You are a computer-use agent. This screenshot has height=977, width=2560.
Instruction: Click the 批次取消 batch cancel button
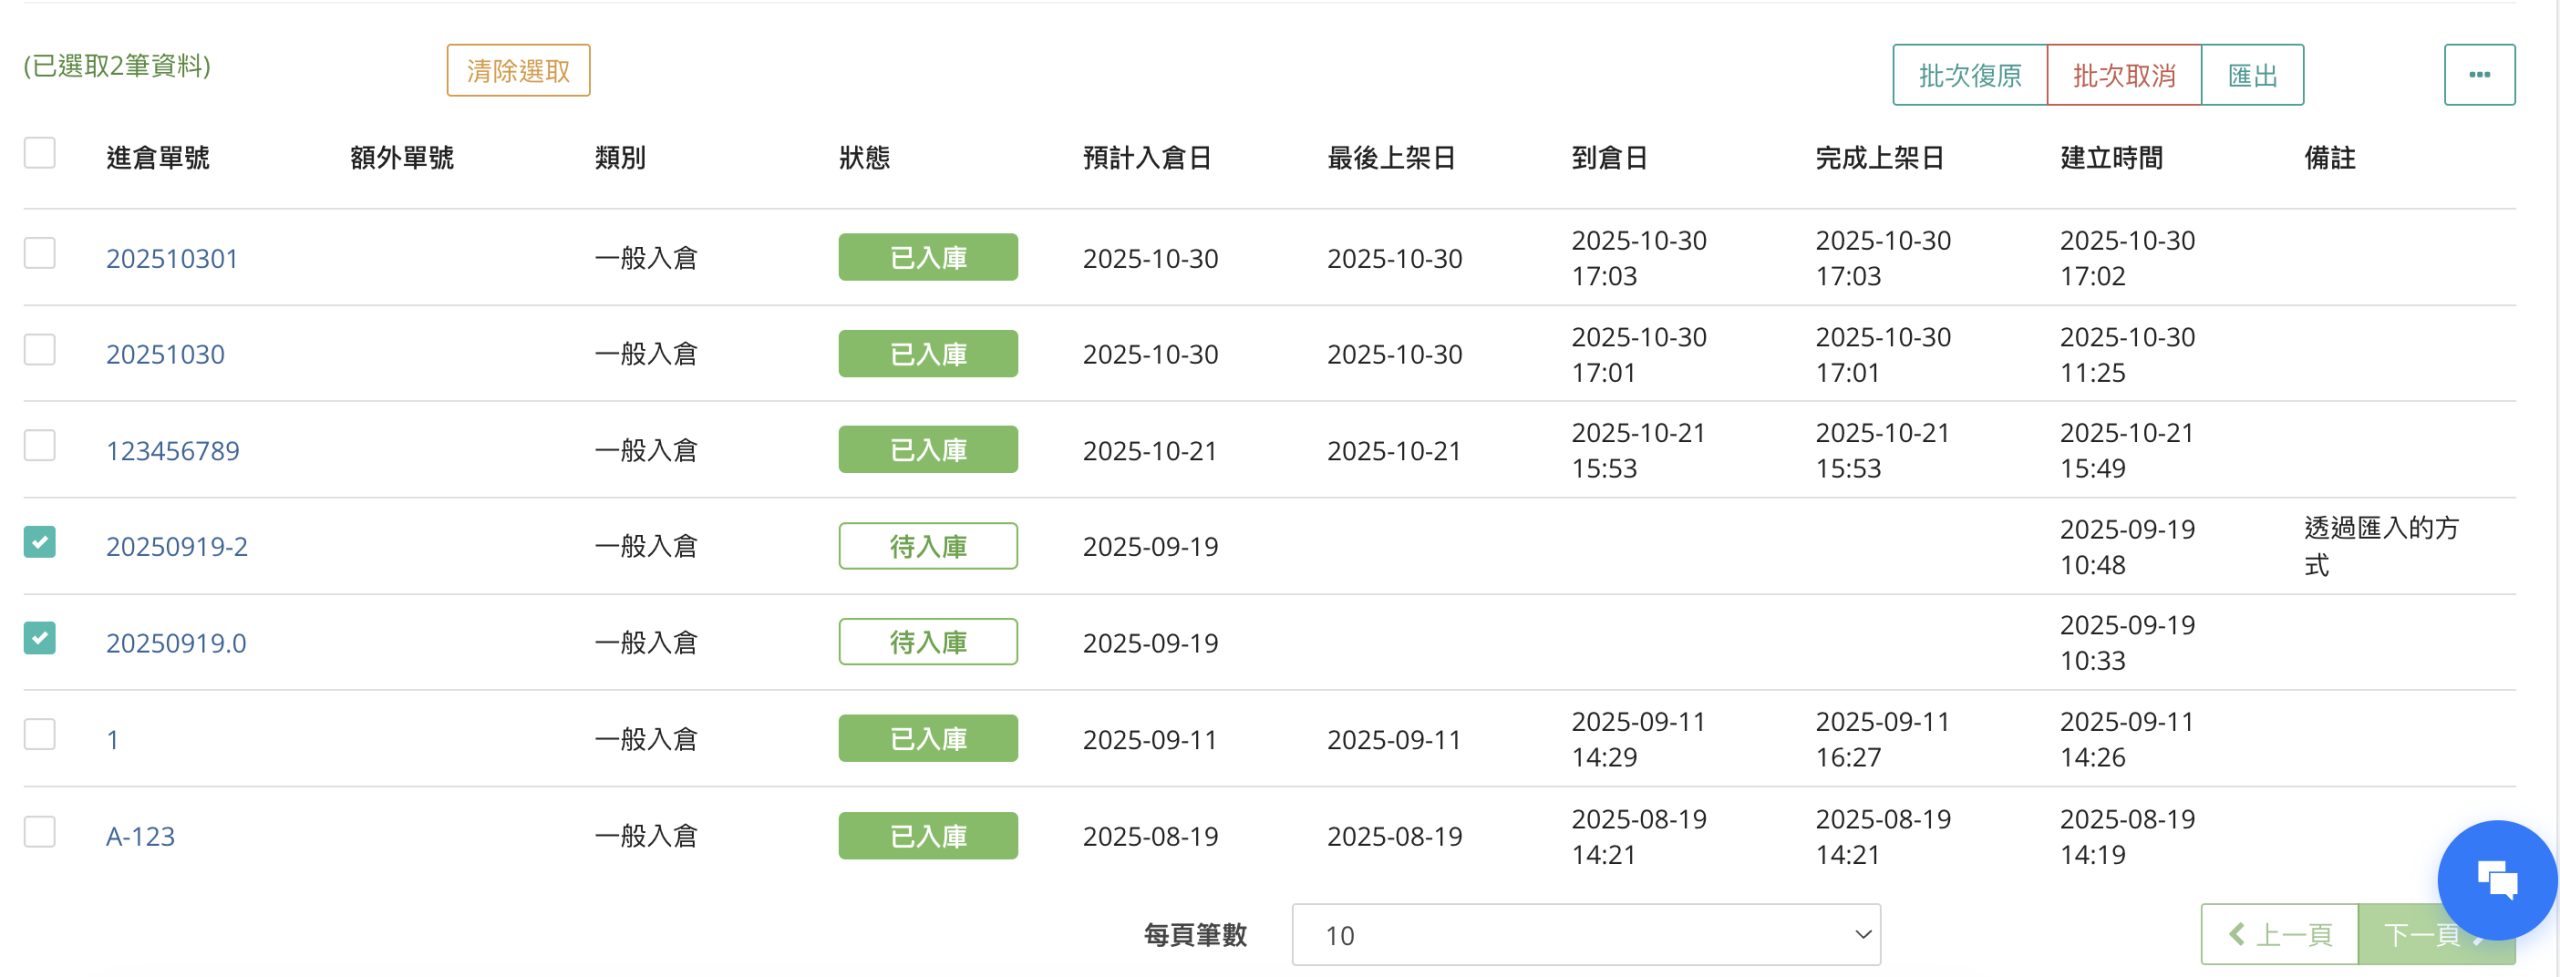2123,75
